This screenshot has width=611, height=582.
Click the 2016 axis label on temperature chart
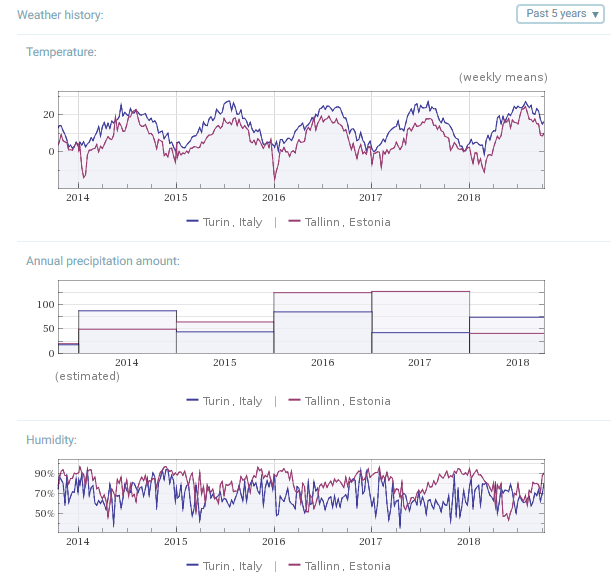274,198
